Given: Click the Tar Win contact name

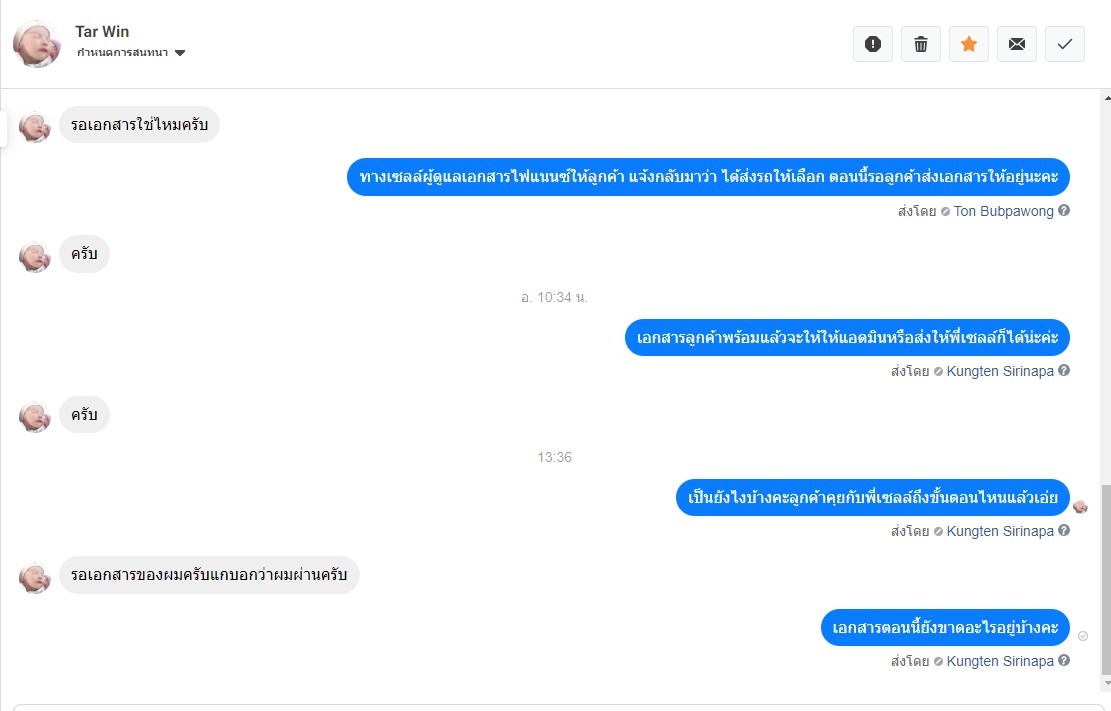Looking at the screenshot, I should [102, 31].
